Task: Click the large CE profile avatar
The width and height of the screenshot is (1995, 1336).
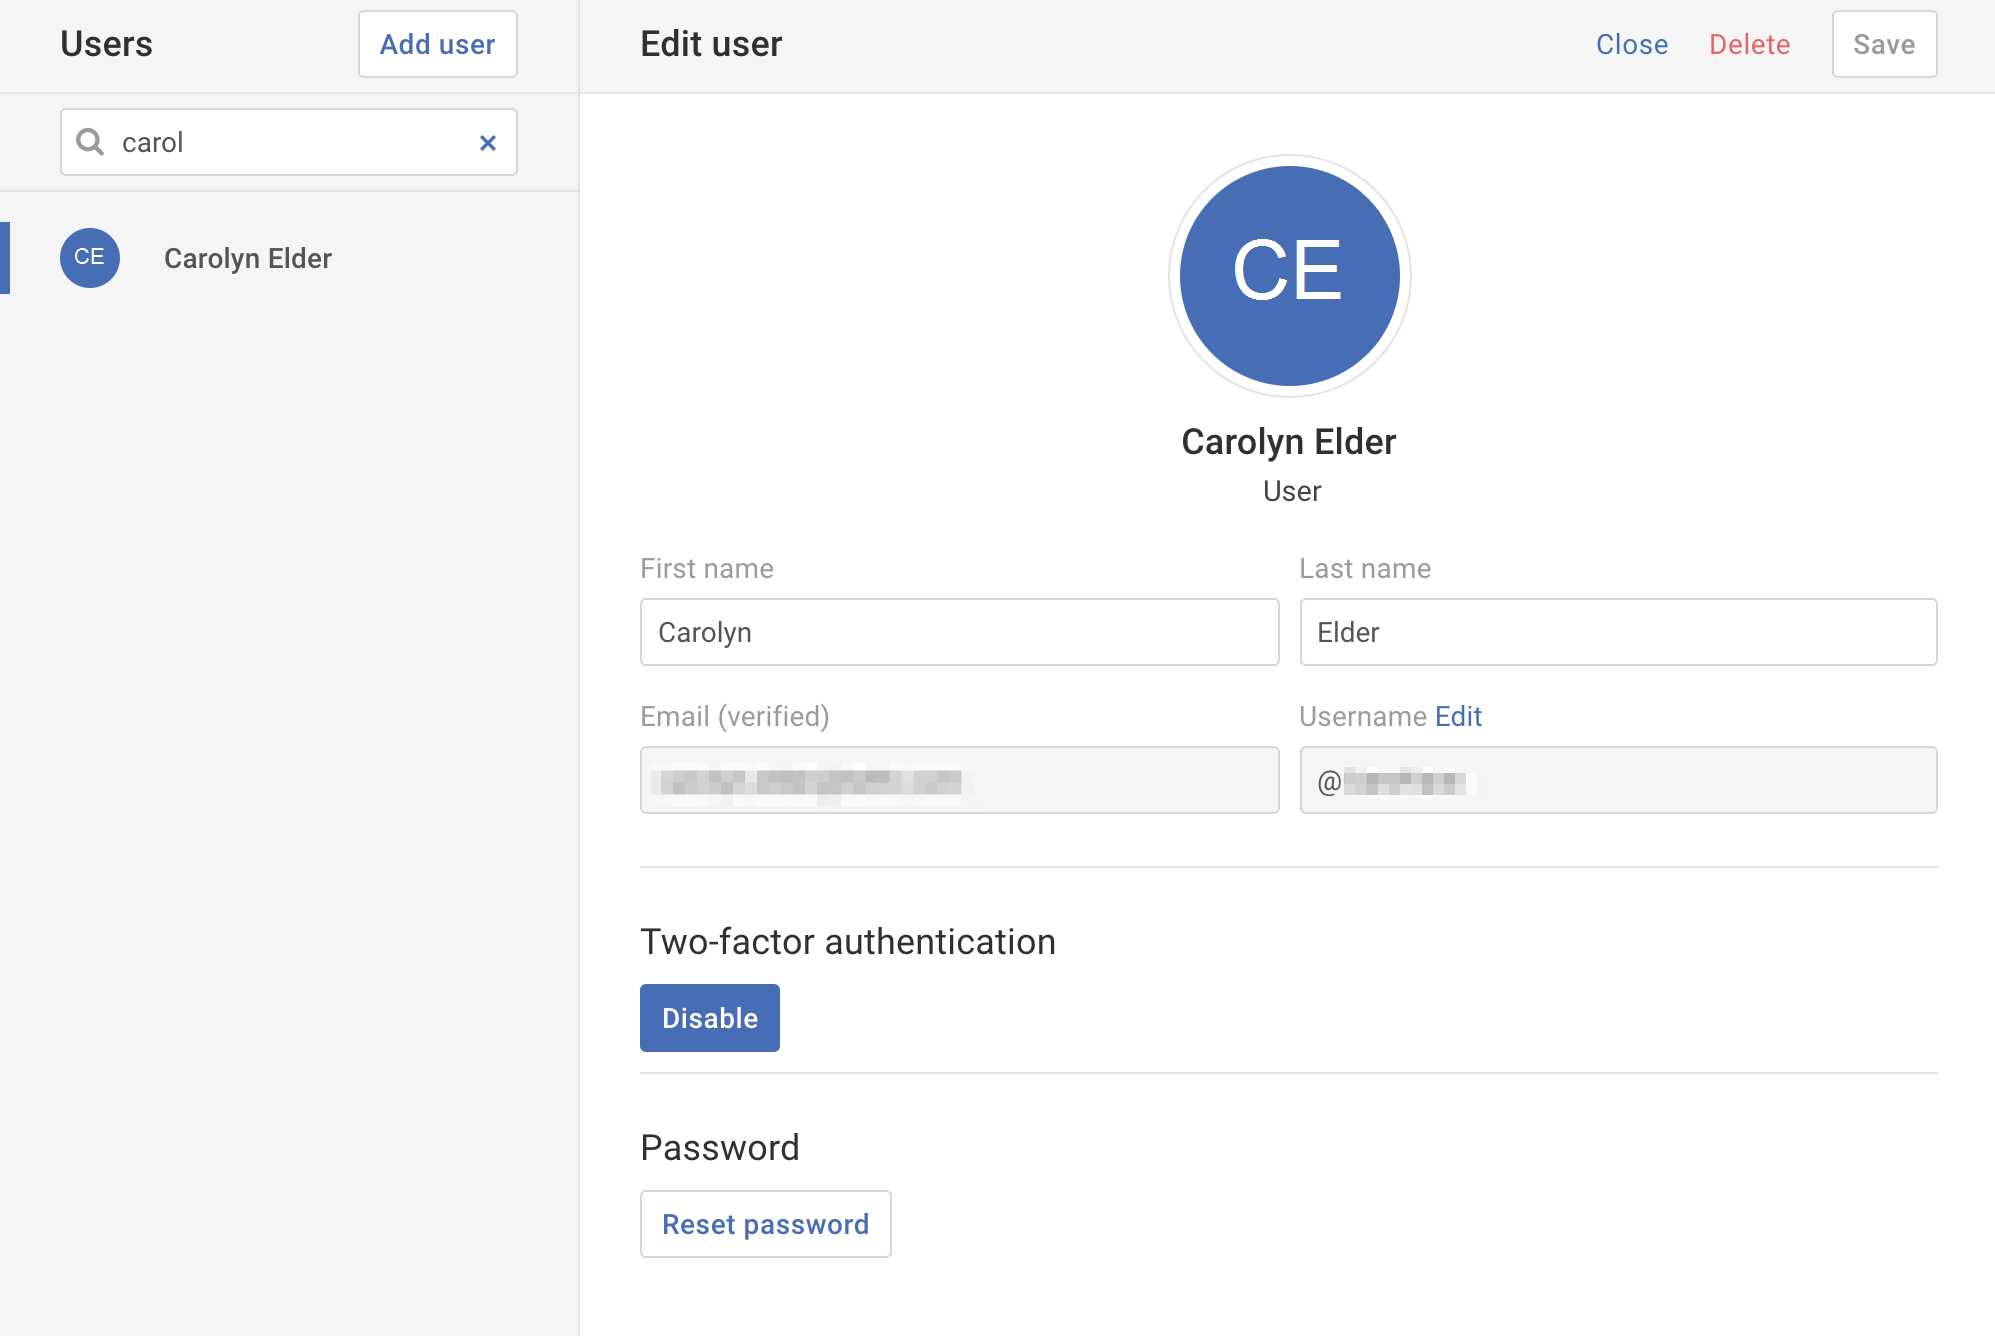Action: (x=1288, y=276)
